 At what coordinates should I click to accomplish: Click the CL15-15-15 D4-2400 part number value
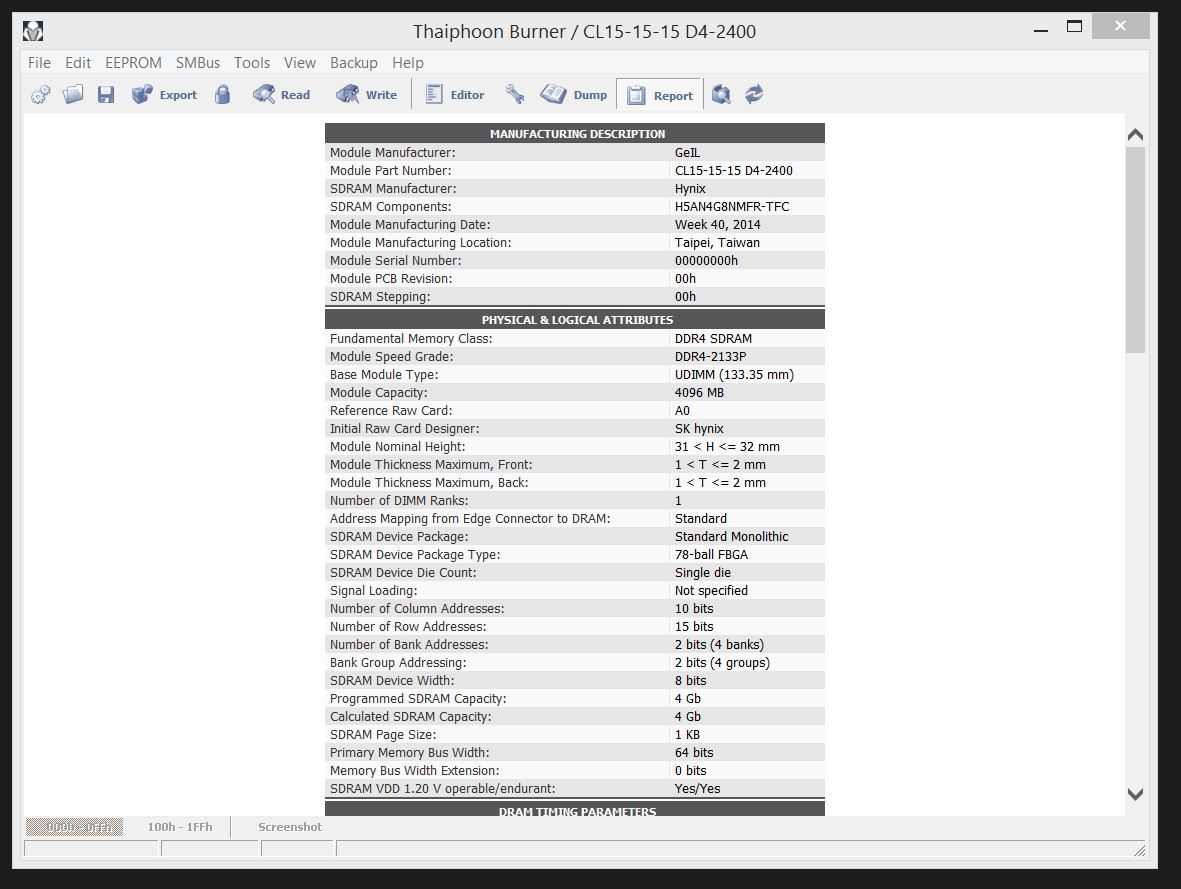[x=734, y=170]
